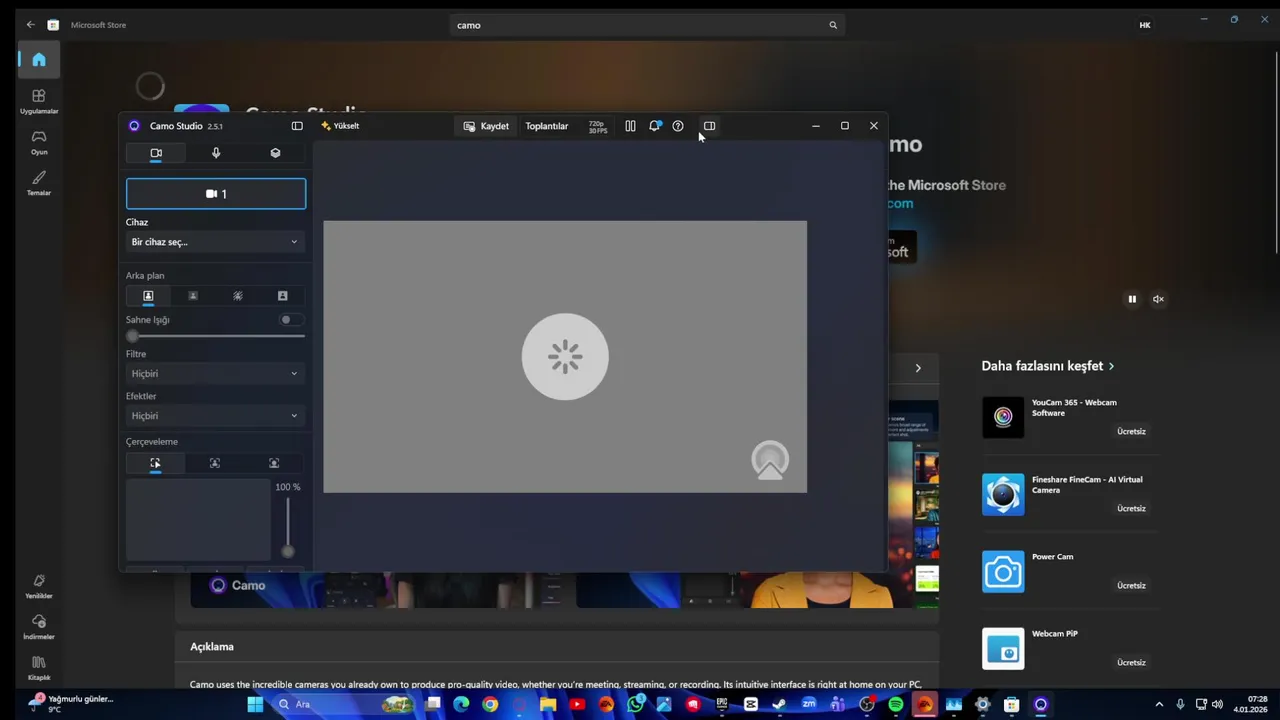Open Yenilikler in Store sidebar
The width and height of the screenshot is (1280, 720).
tap(39, 586)
